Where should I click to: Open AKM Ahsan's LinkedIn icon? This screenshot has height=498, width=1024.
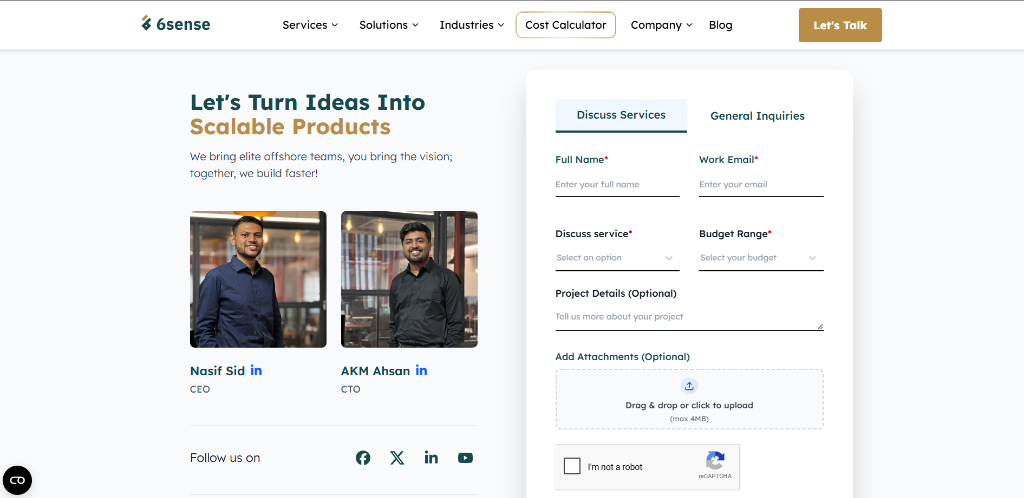click(x=421, y=370)
